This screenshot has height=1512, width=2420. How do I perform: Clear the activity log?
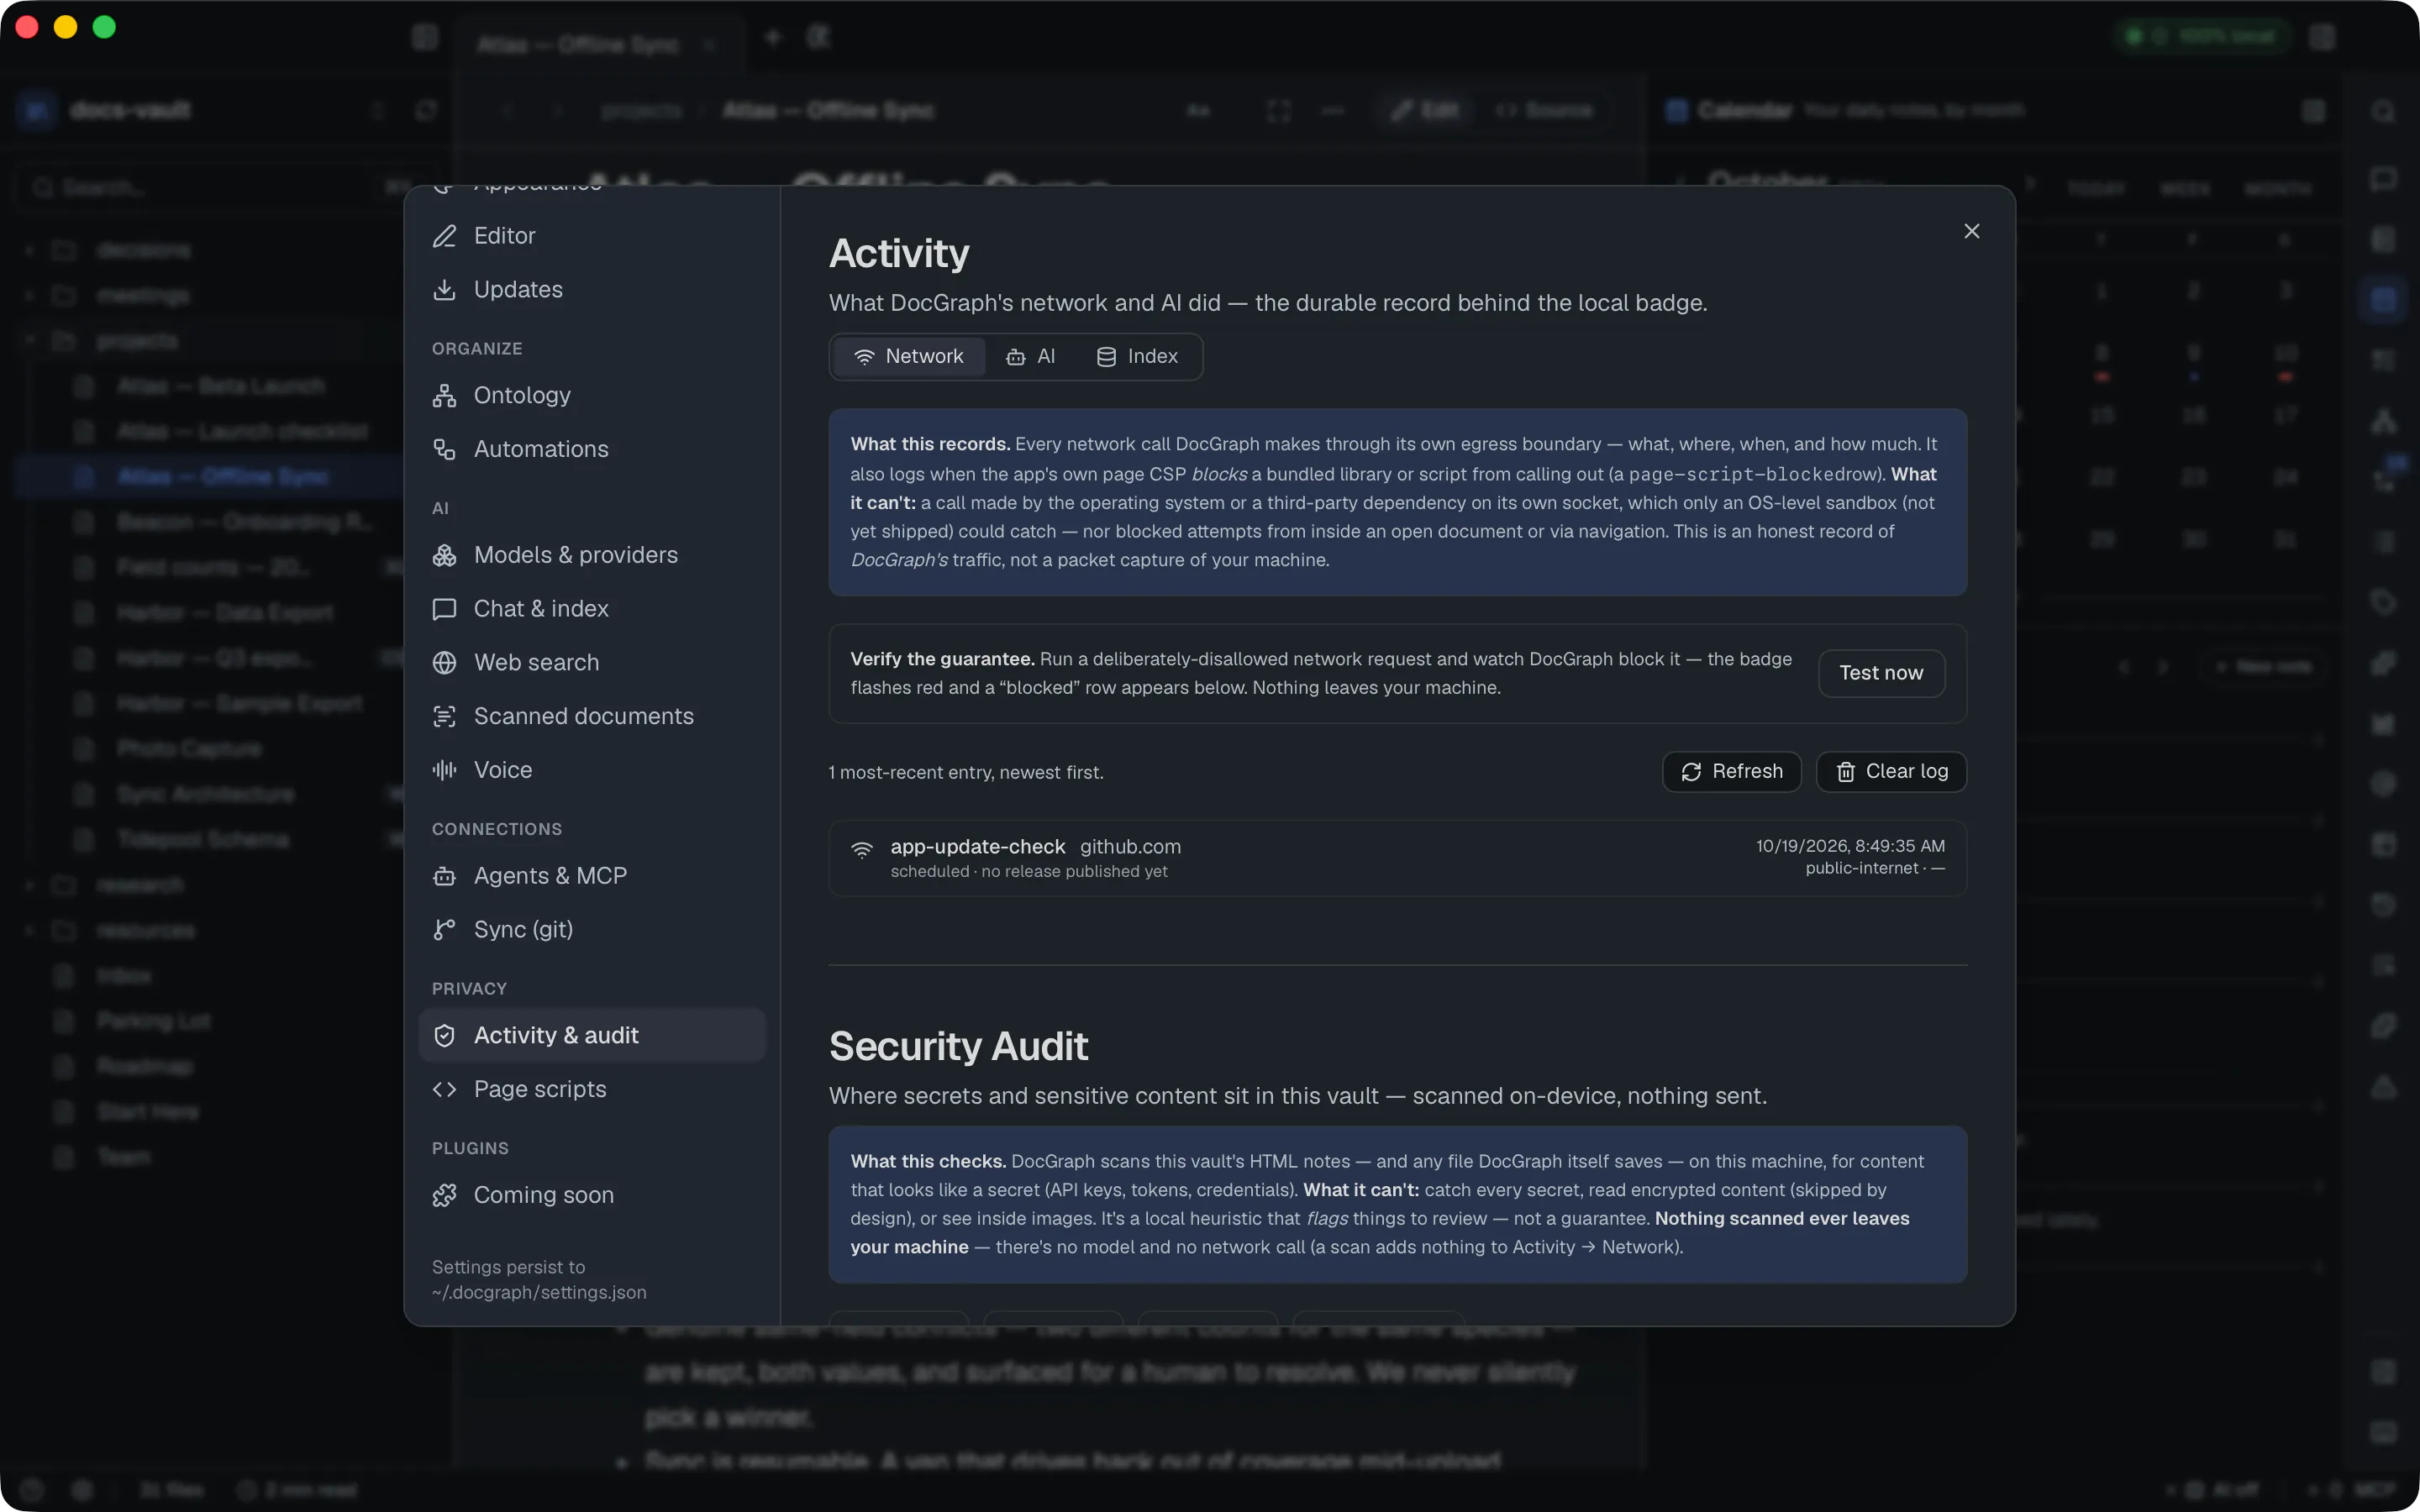click(1891, 772)
